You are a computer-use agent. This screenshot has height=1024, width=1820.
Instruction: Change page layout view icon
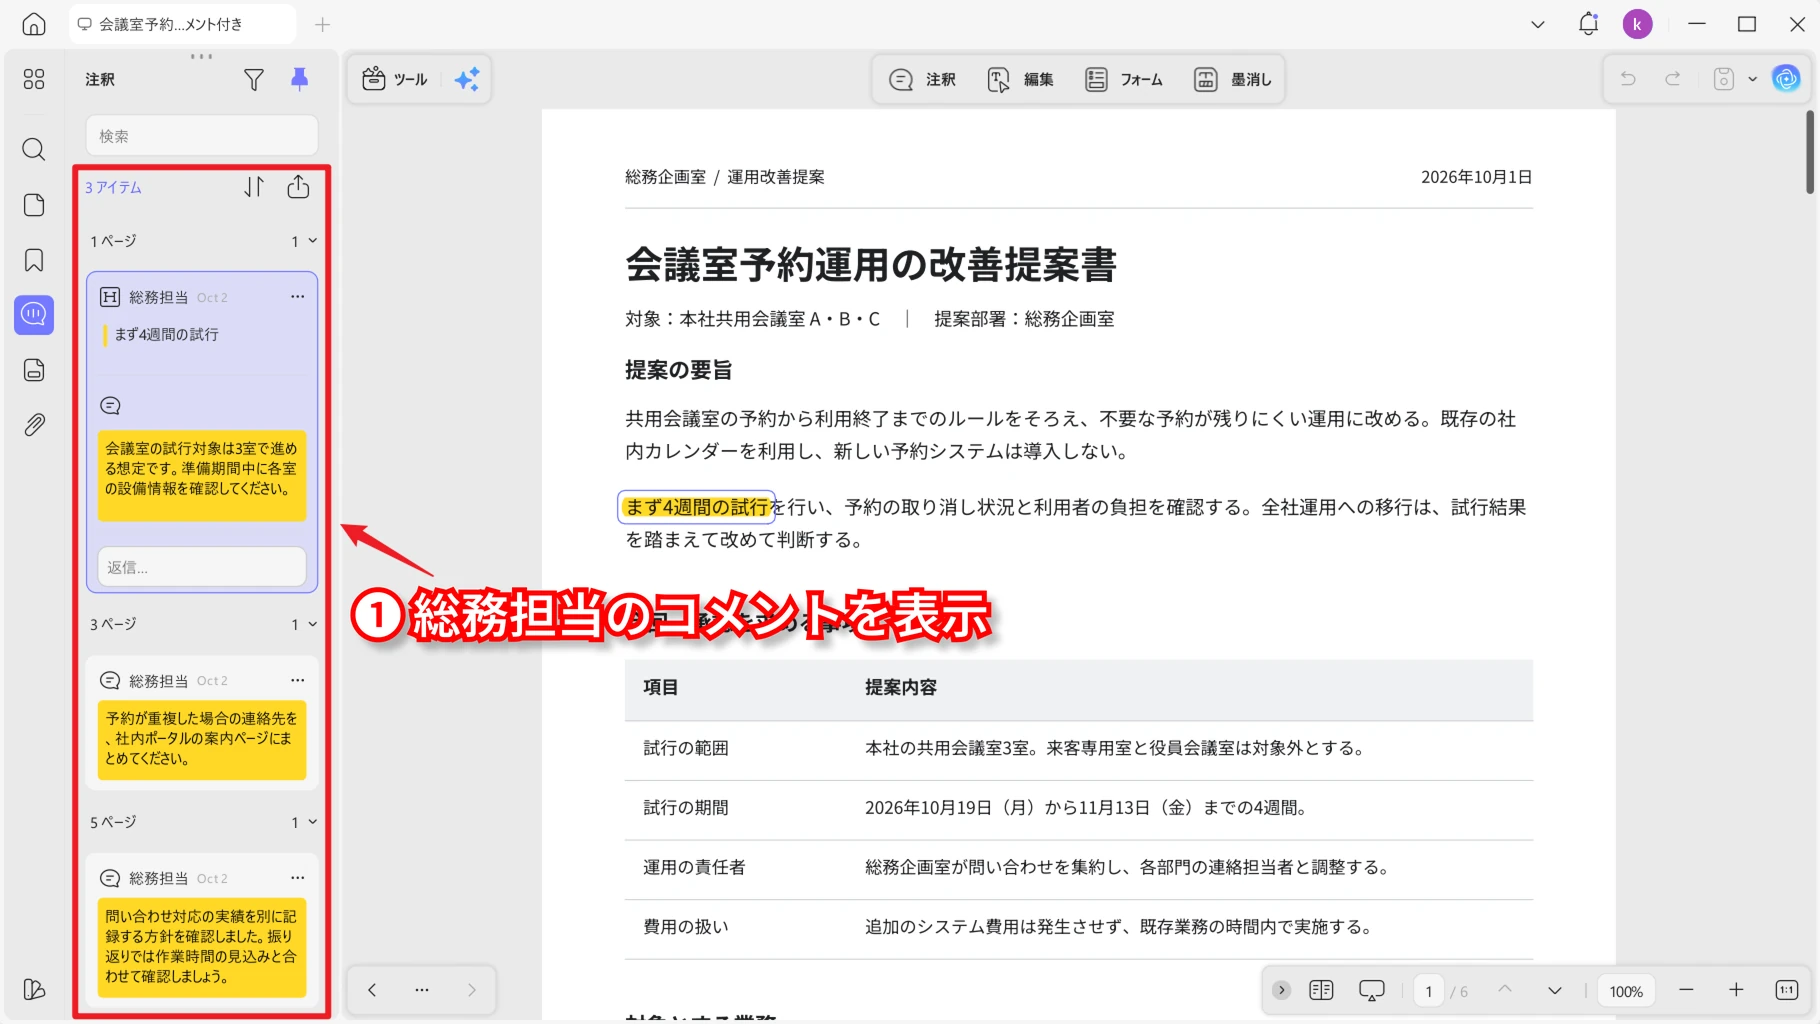tap(1321, 990)
